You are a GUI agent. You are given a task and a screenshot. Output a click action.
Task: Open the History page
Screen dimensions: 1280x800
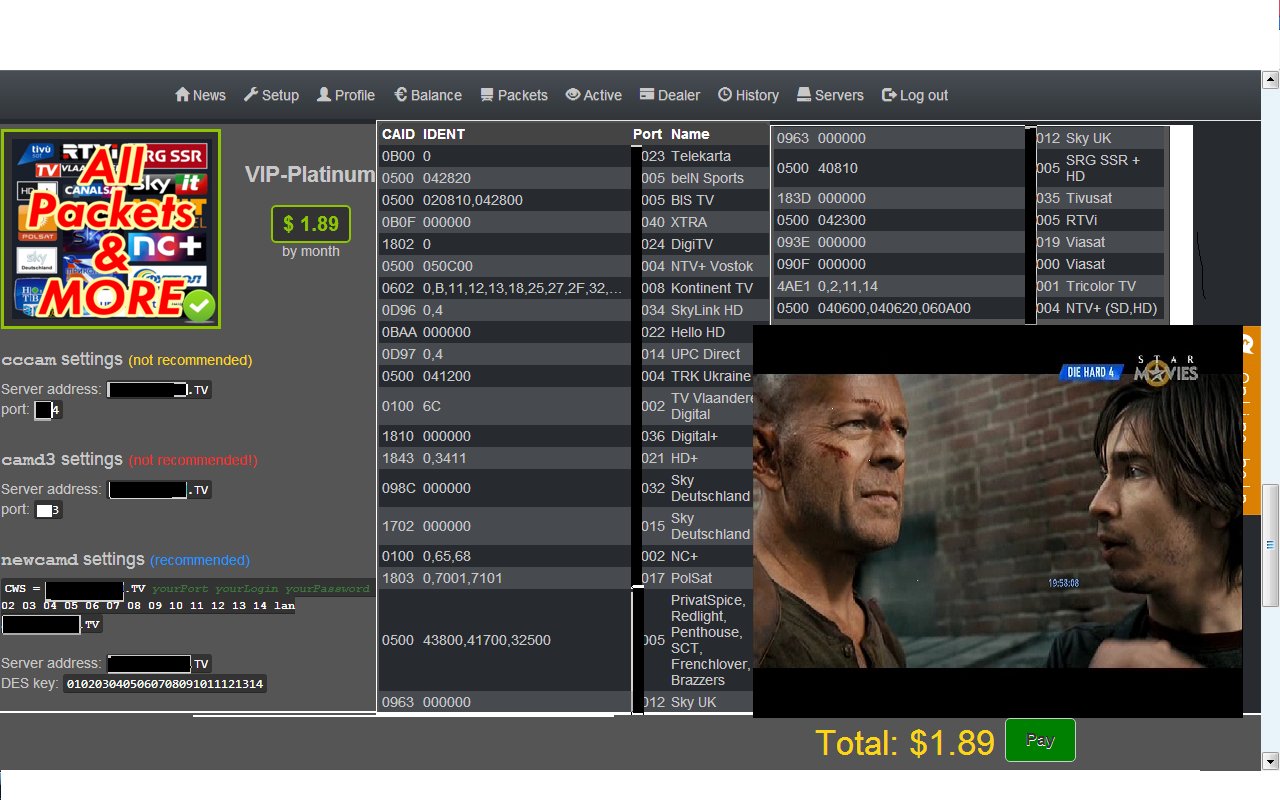748,95
